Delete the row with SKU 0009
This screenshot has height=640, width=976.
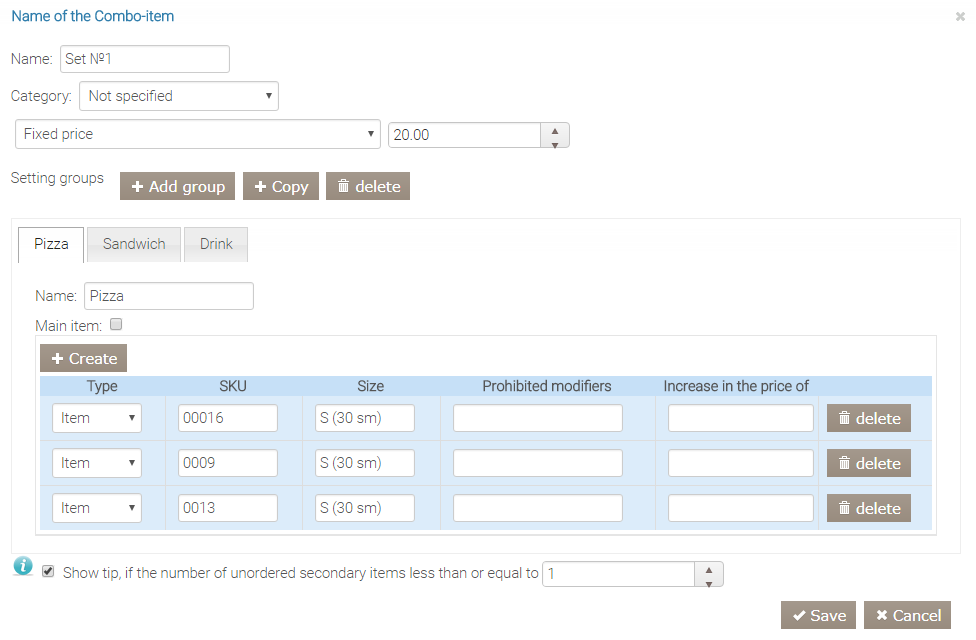(x=869, y=463)
